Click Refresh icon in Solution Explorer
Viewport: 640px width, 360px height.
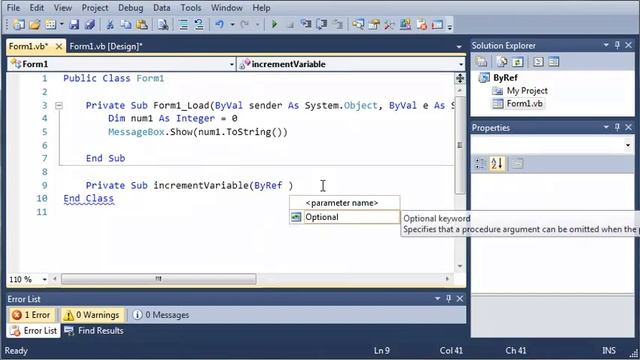click(518, 62)
